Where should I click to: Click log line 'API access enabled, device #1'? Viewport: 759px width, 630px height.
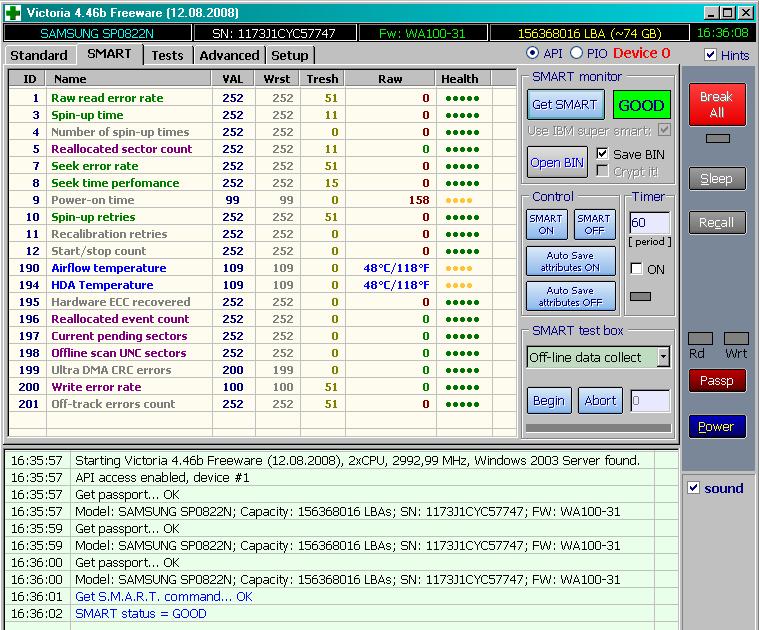pyautogui.click(x=162, y=478)
